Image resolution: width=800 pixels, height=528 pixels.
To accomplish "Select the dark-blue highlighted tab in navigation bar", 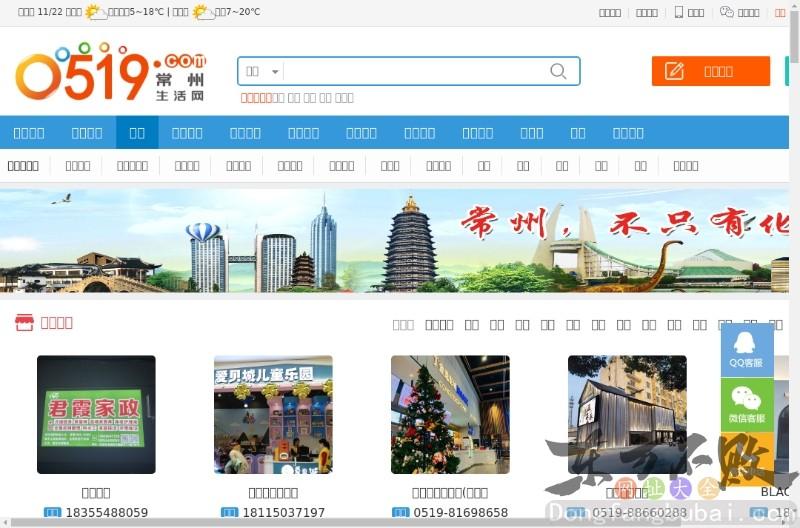I will 137,133.
